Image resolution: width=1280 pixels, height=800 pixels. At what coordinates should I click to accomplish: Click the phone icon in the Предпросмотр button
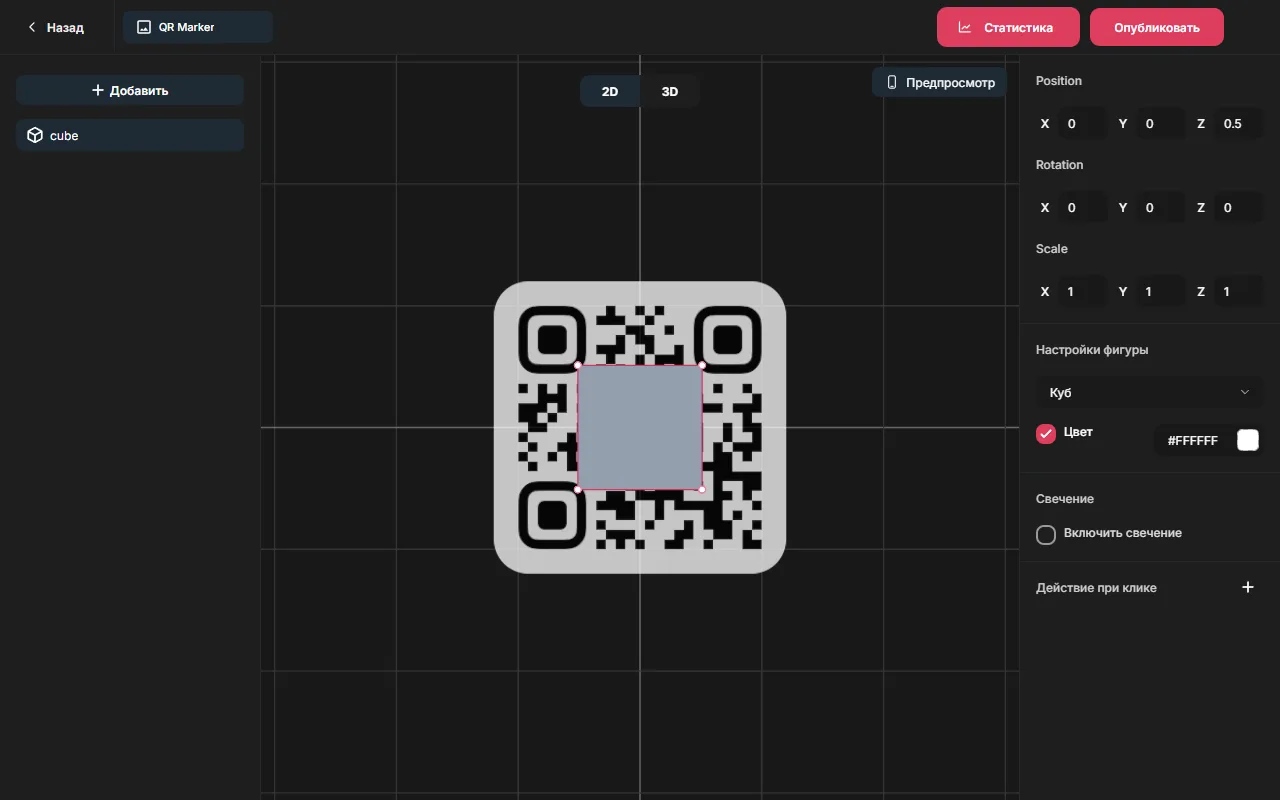[892, 83]
